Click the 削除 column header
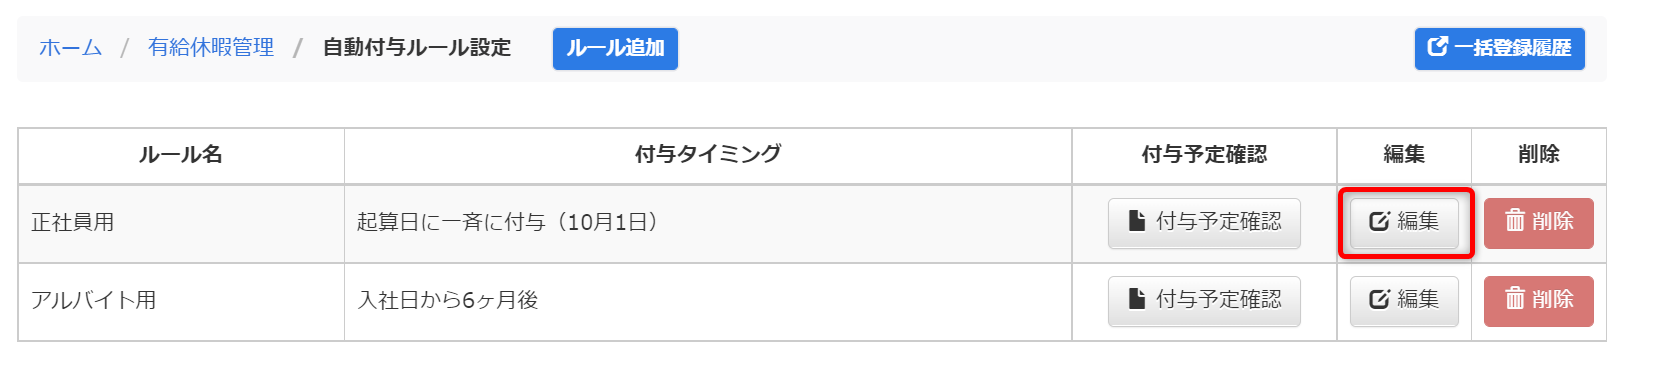This screenshot has width=1653, height=377. [x=1538, y=155]
